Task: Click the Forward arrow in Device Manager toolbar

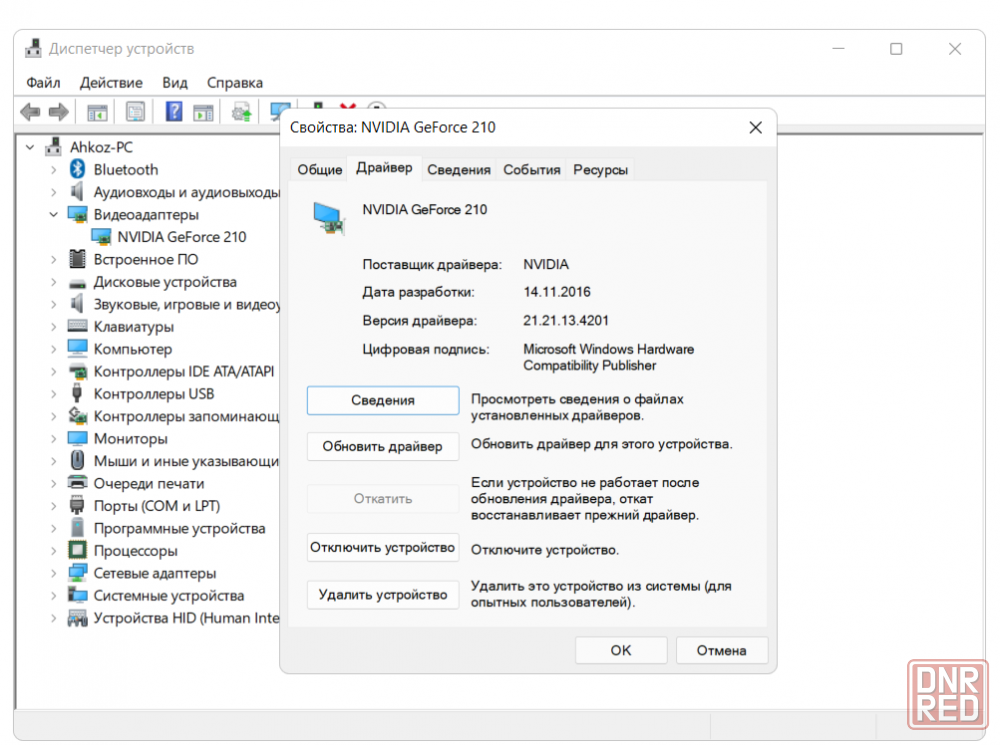Action: click(59, 112)
